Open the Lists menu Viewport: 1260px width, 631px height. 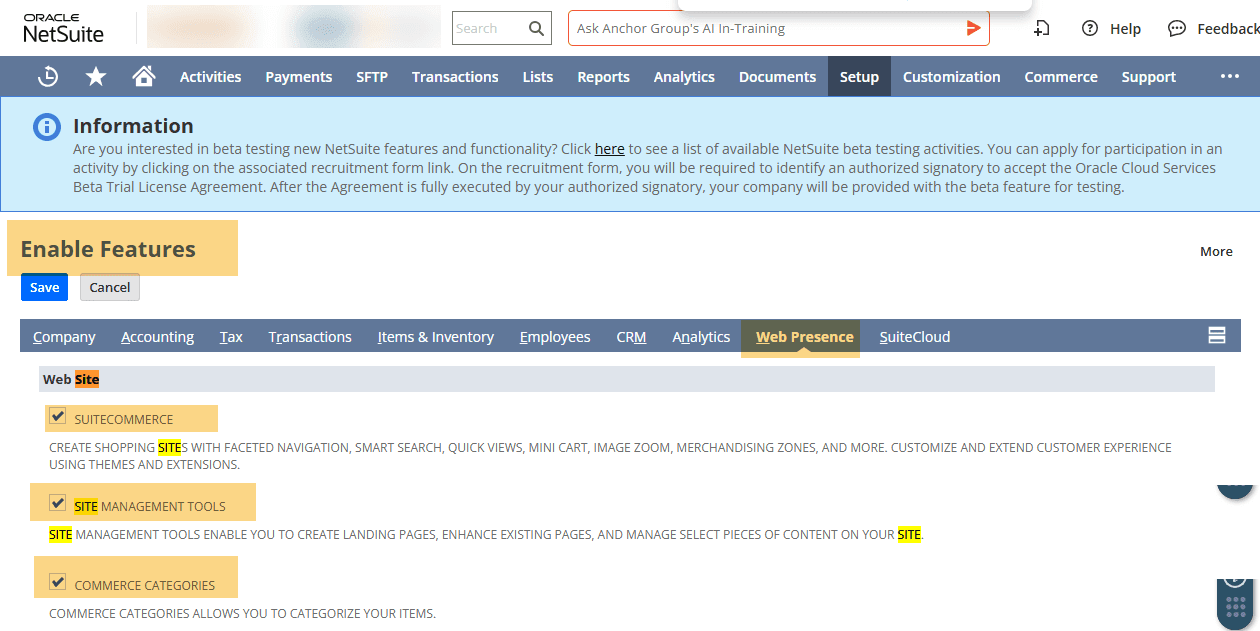538,77
